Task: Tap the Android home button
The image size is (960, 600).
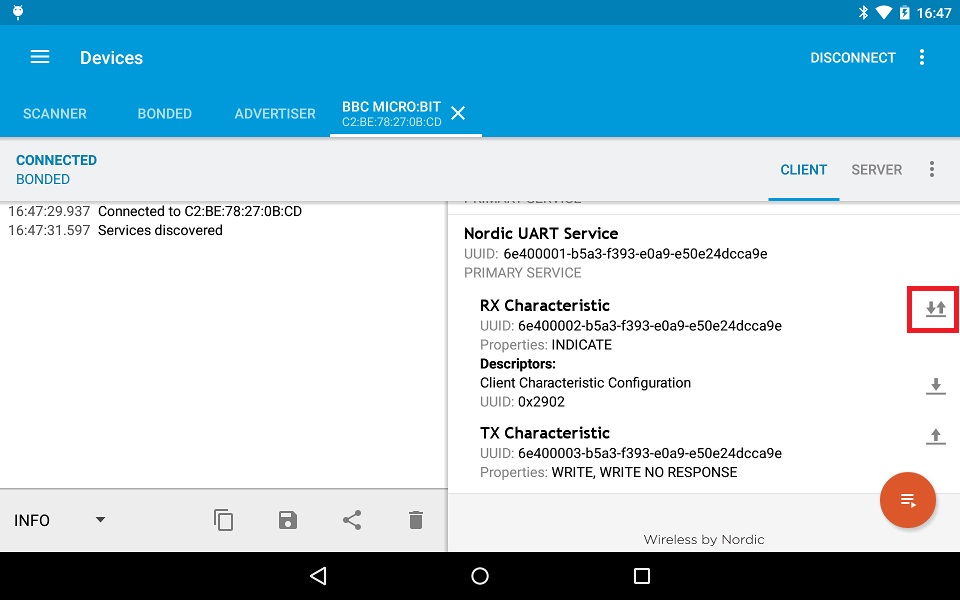Action: (480, 576)
